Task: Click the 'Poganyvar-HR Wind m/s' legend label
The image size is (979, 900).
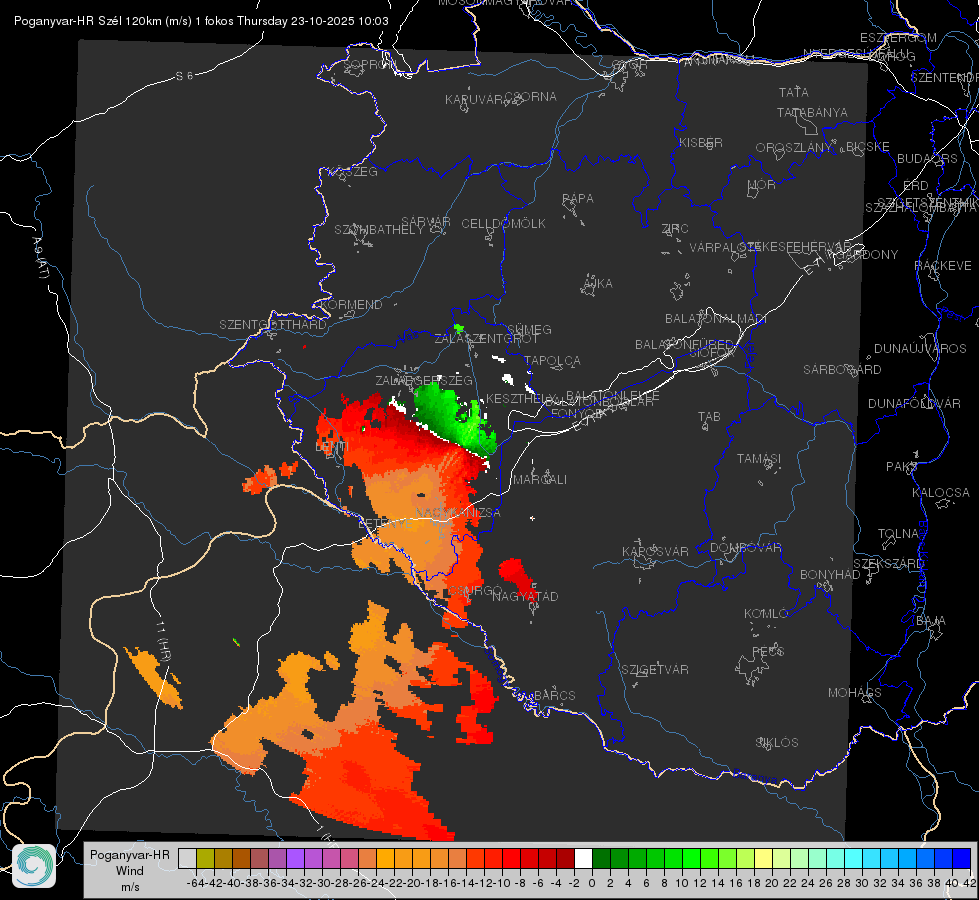Action: [x=130, y=871]
